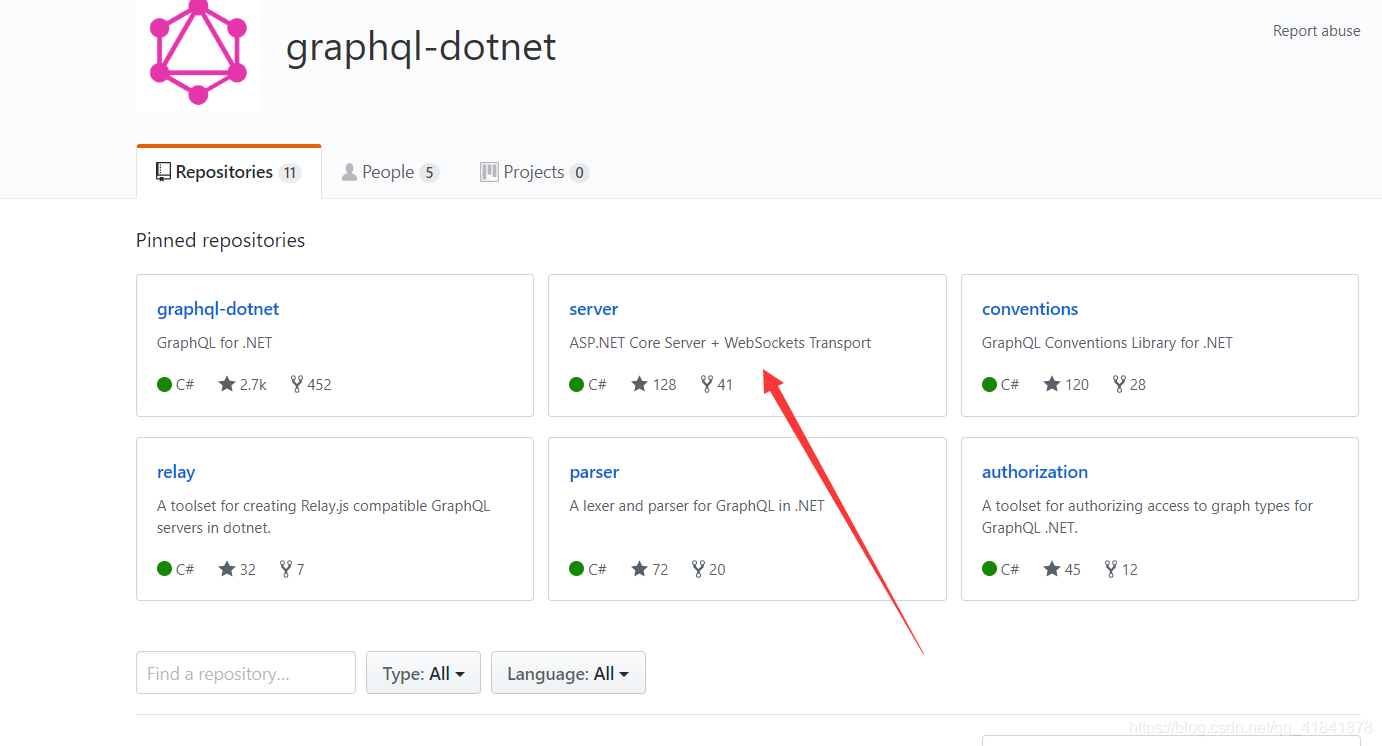1382x746 pixels.
Task: Open the Type: All dropdown
Action: (423, 673)
